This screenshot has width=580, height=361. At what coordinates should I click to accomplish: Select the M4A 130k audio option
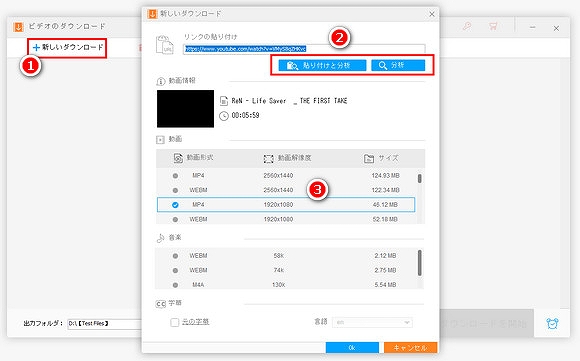point(175,285)
